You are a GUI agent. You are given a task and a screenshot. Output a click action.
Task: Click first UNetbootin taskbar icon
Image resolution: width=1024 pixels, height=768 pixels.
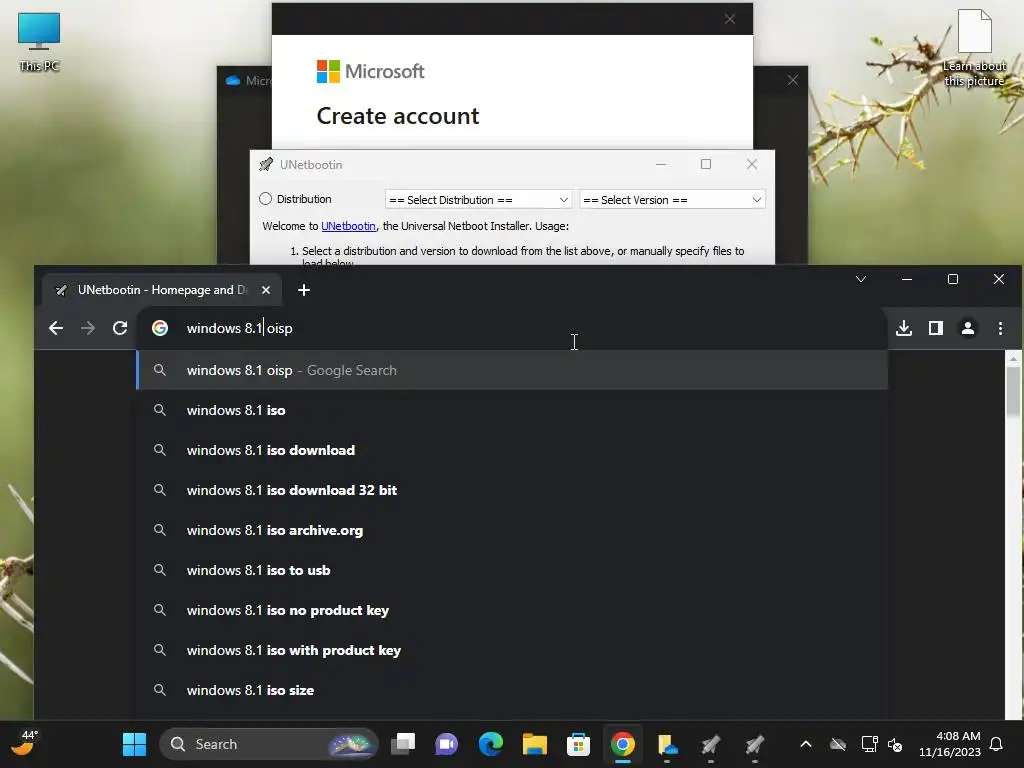(711, 744)
